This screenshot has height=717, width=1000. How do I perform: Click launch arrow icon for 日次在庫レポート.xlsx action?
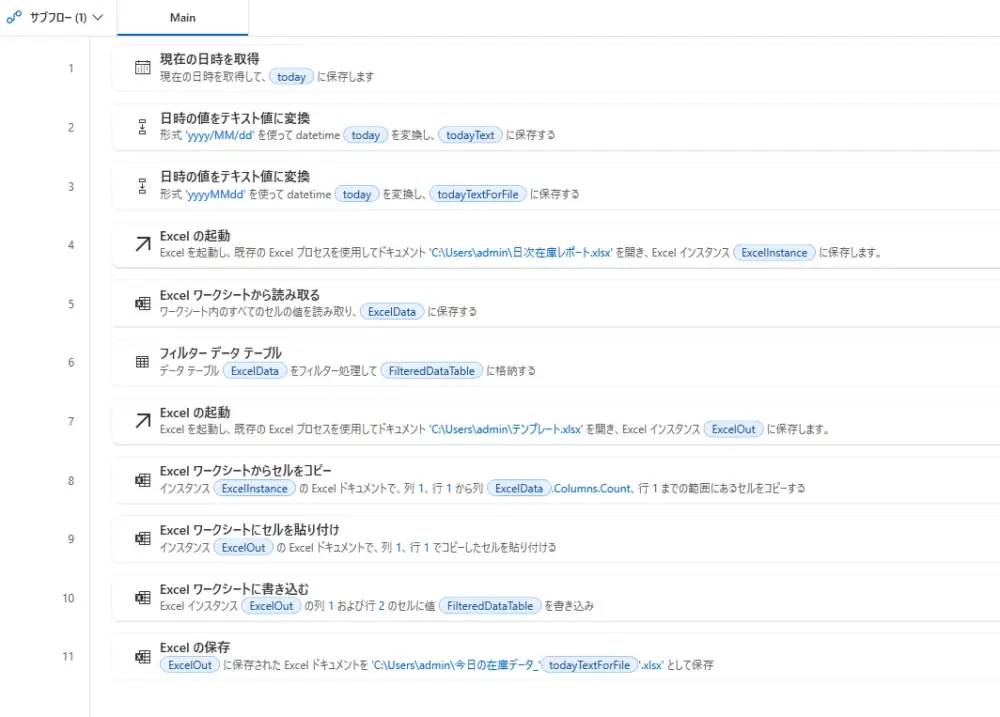[142, 245]
